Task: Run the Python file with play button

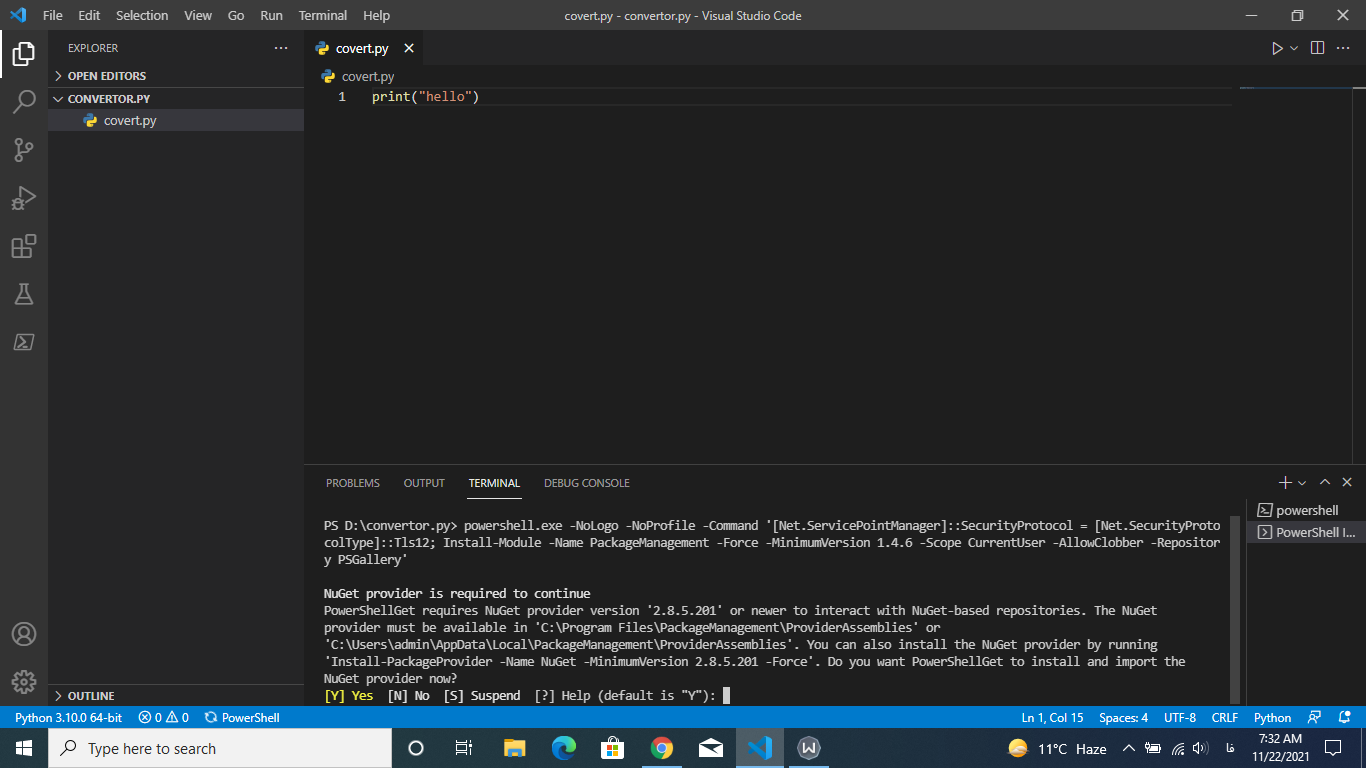Action: pos(1277,48)
